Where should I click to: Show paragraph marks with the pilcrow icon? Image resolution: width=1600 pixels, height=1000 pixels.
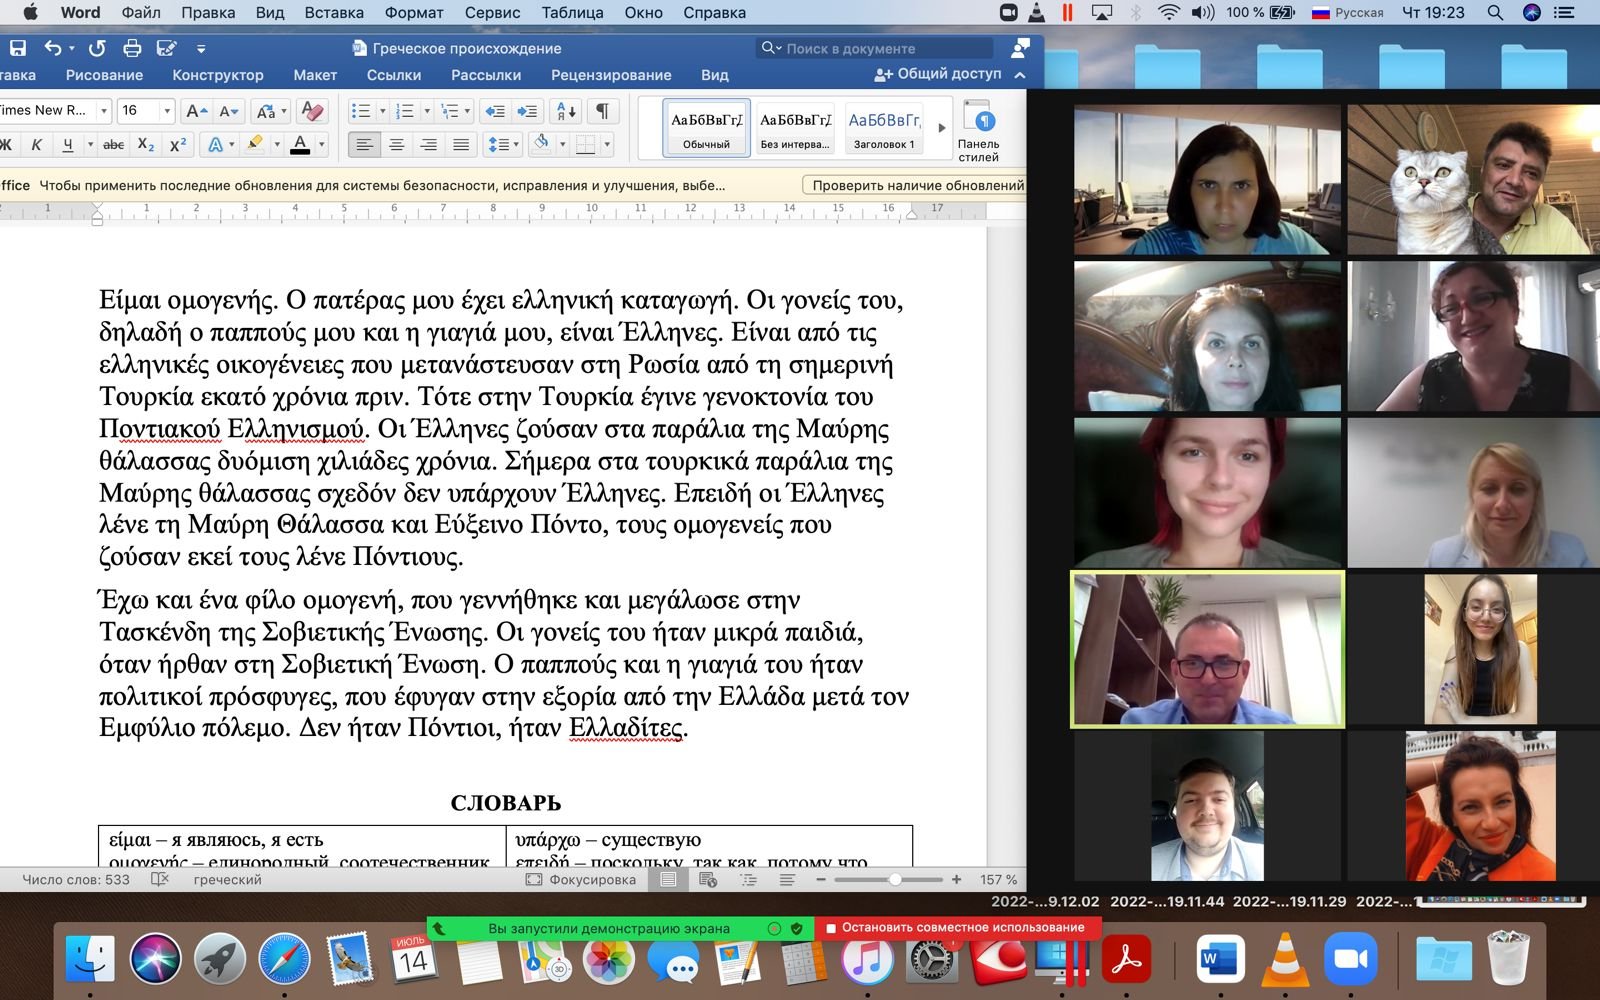click(602, 111)
